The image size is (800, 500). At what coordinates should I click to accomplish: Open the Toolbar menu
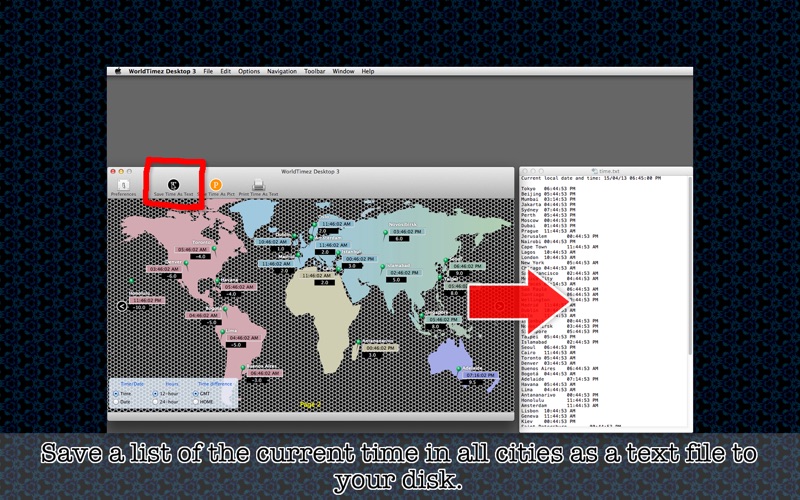click(x=315, y=71)
